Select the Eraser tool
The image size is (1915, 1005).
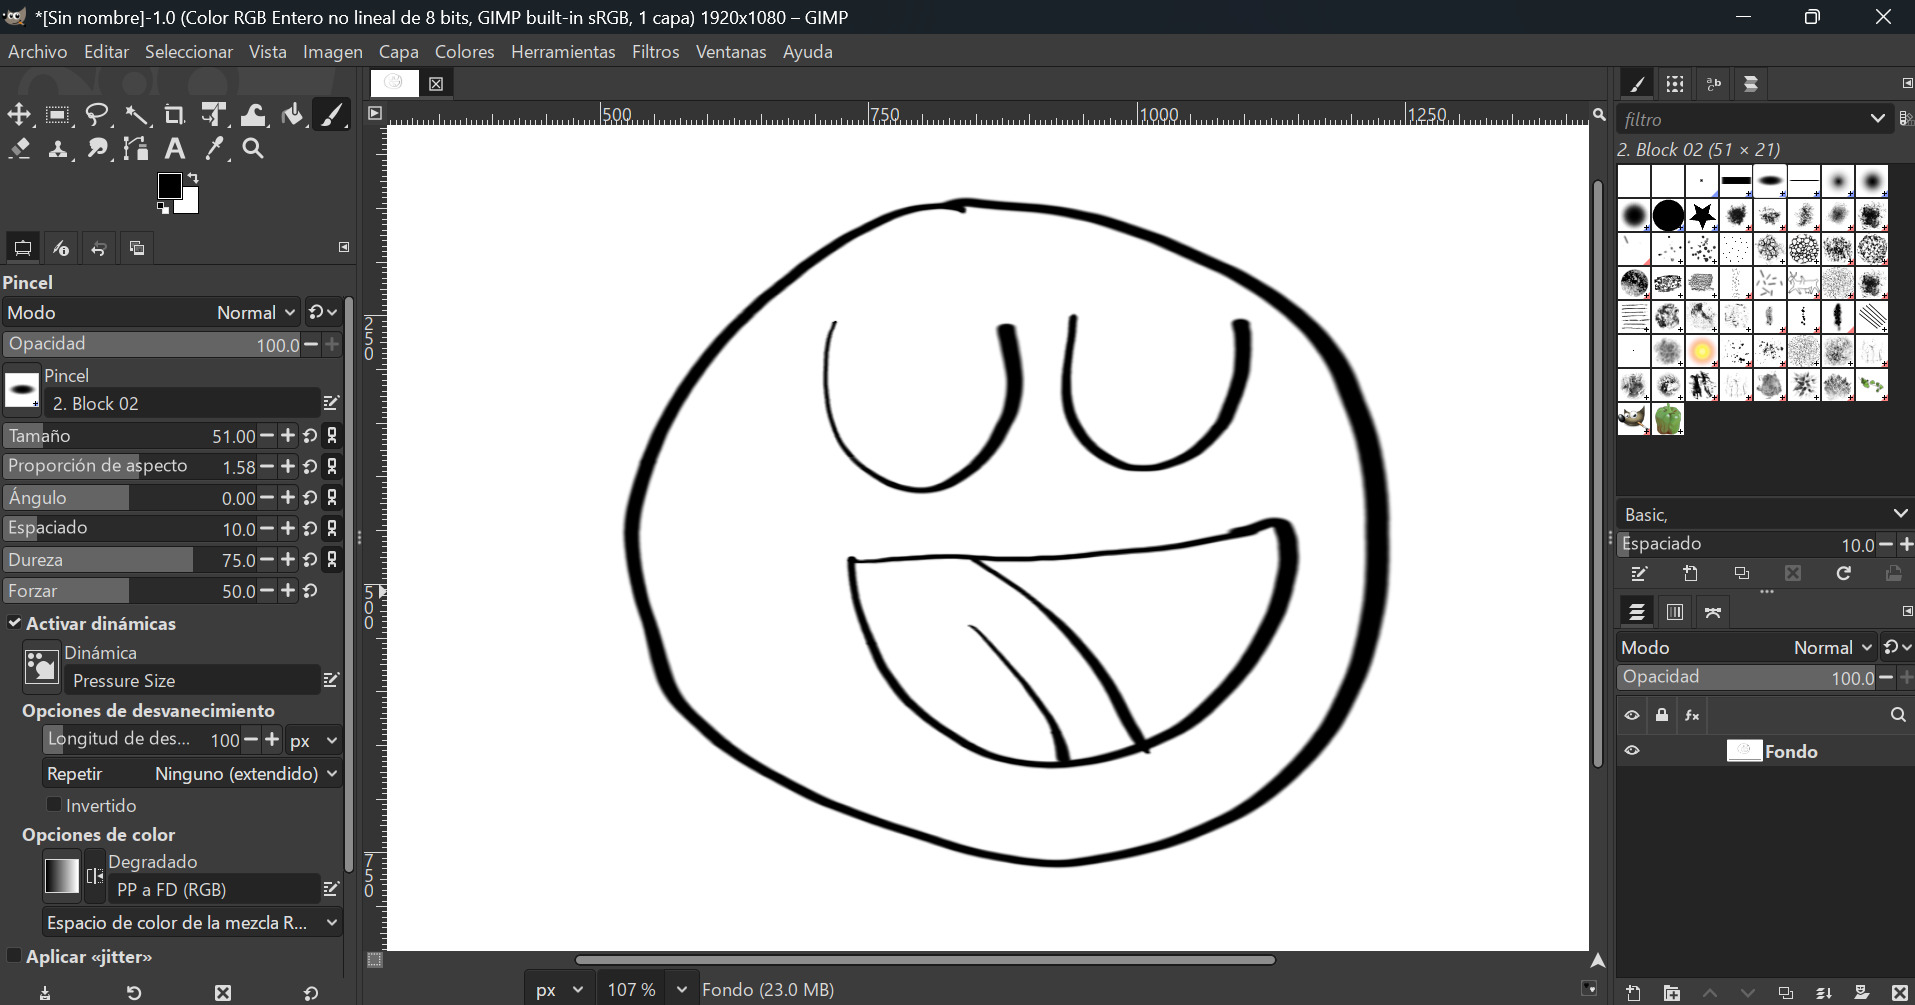[x=19, y=148]
